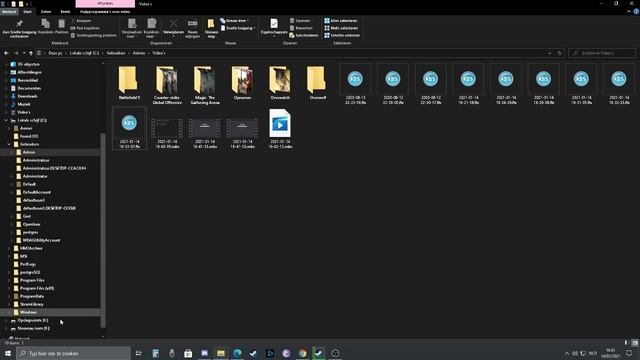Expand the Admin folder tree node
Image resolution: width=640 pixels, height=360 pixels.
tap(11, 152)
